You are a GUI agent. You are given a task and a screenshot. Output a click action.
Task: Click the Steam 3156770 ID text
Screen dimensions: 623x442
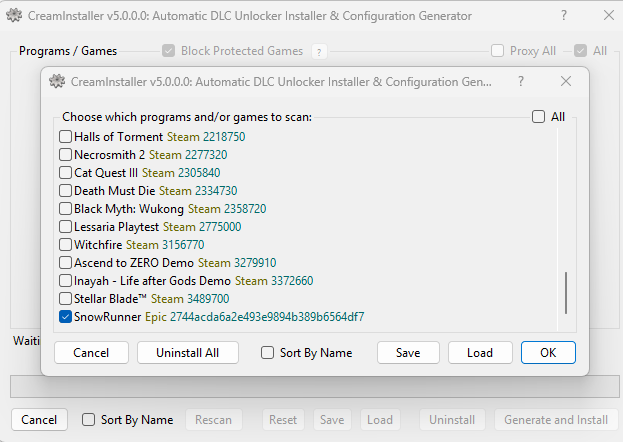coord(165,245)
